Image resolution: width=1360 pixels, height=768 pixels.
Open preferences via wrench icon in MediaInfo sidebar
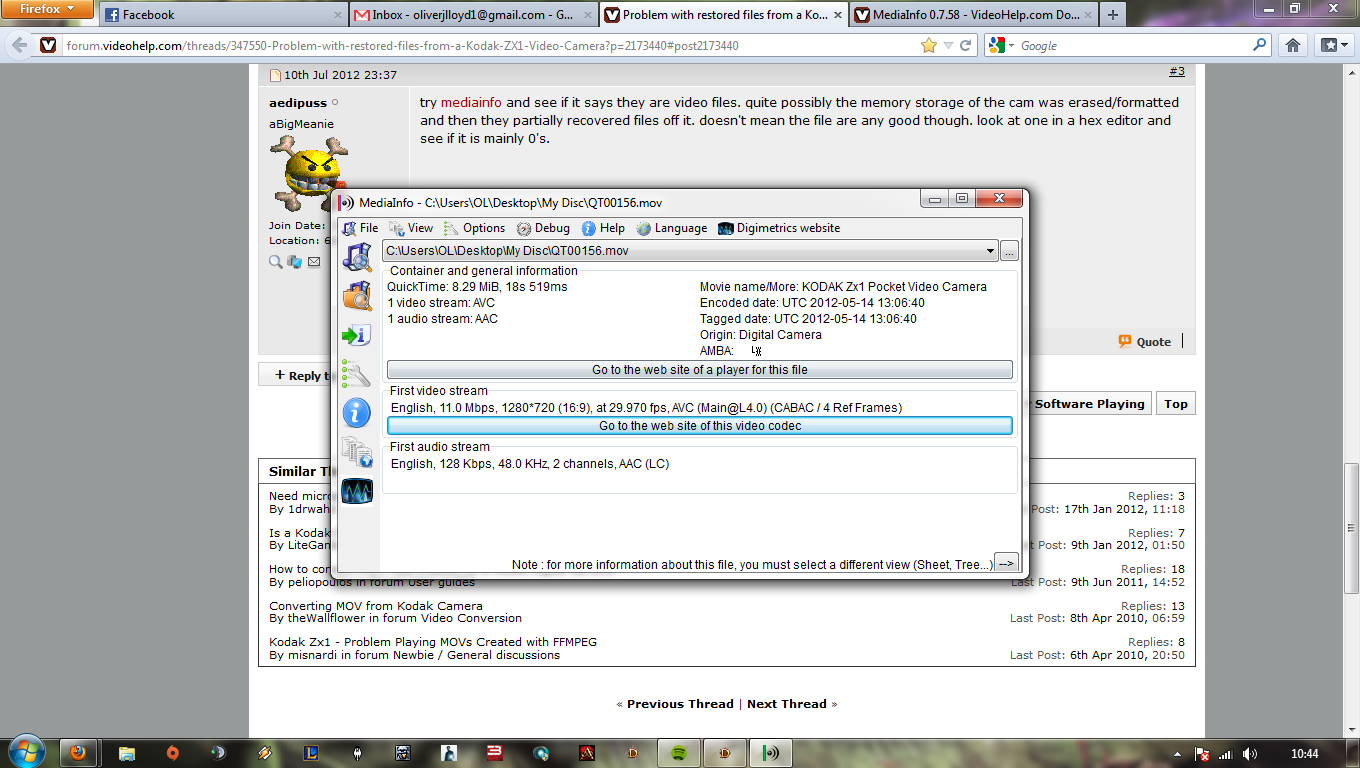[x=357, y=373]
